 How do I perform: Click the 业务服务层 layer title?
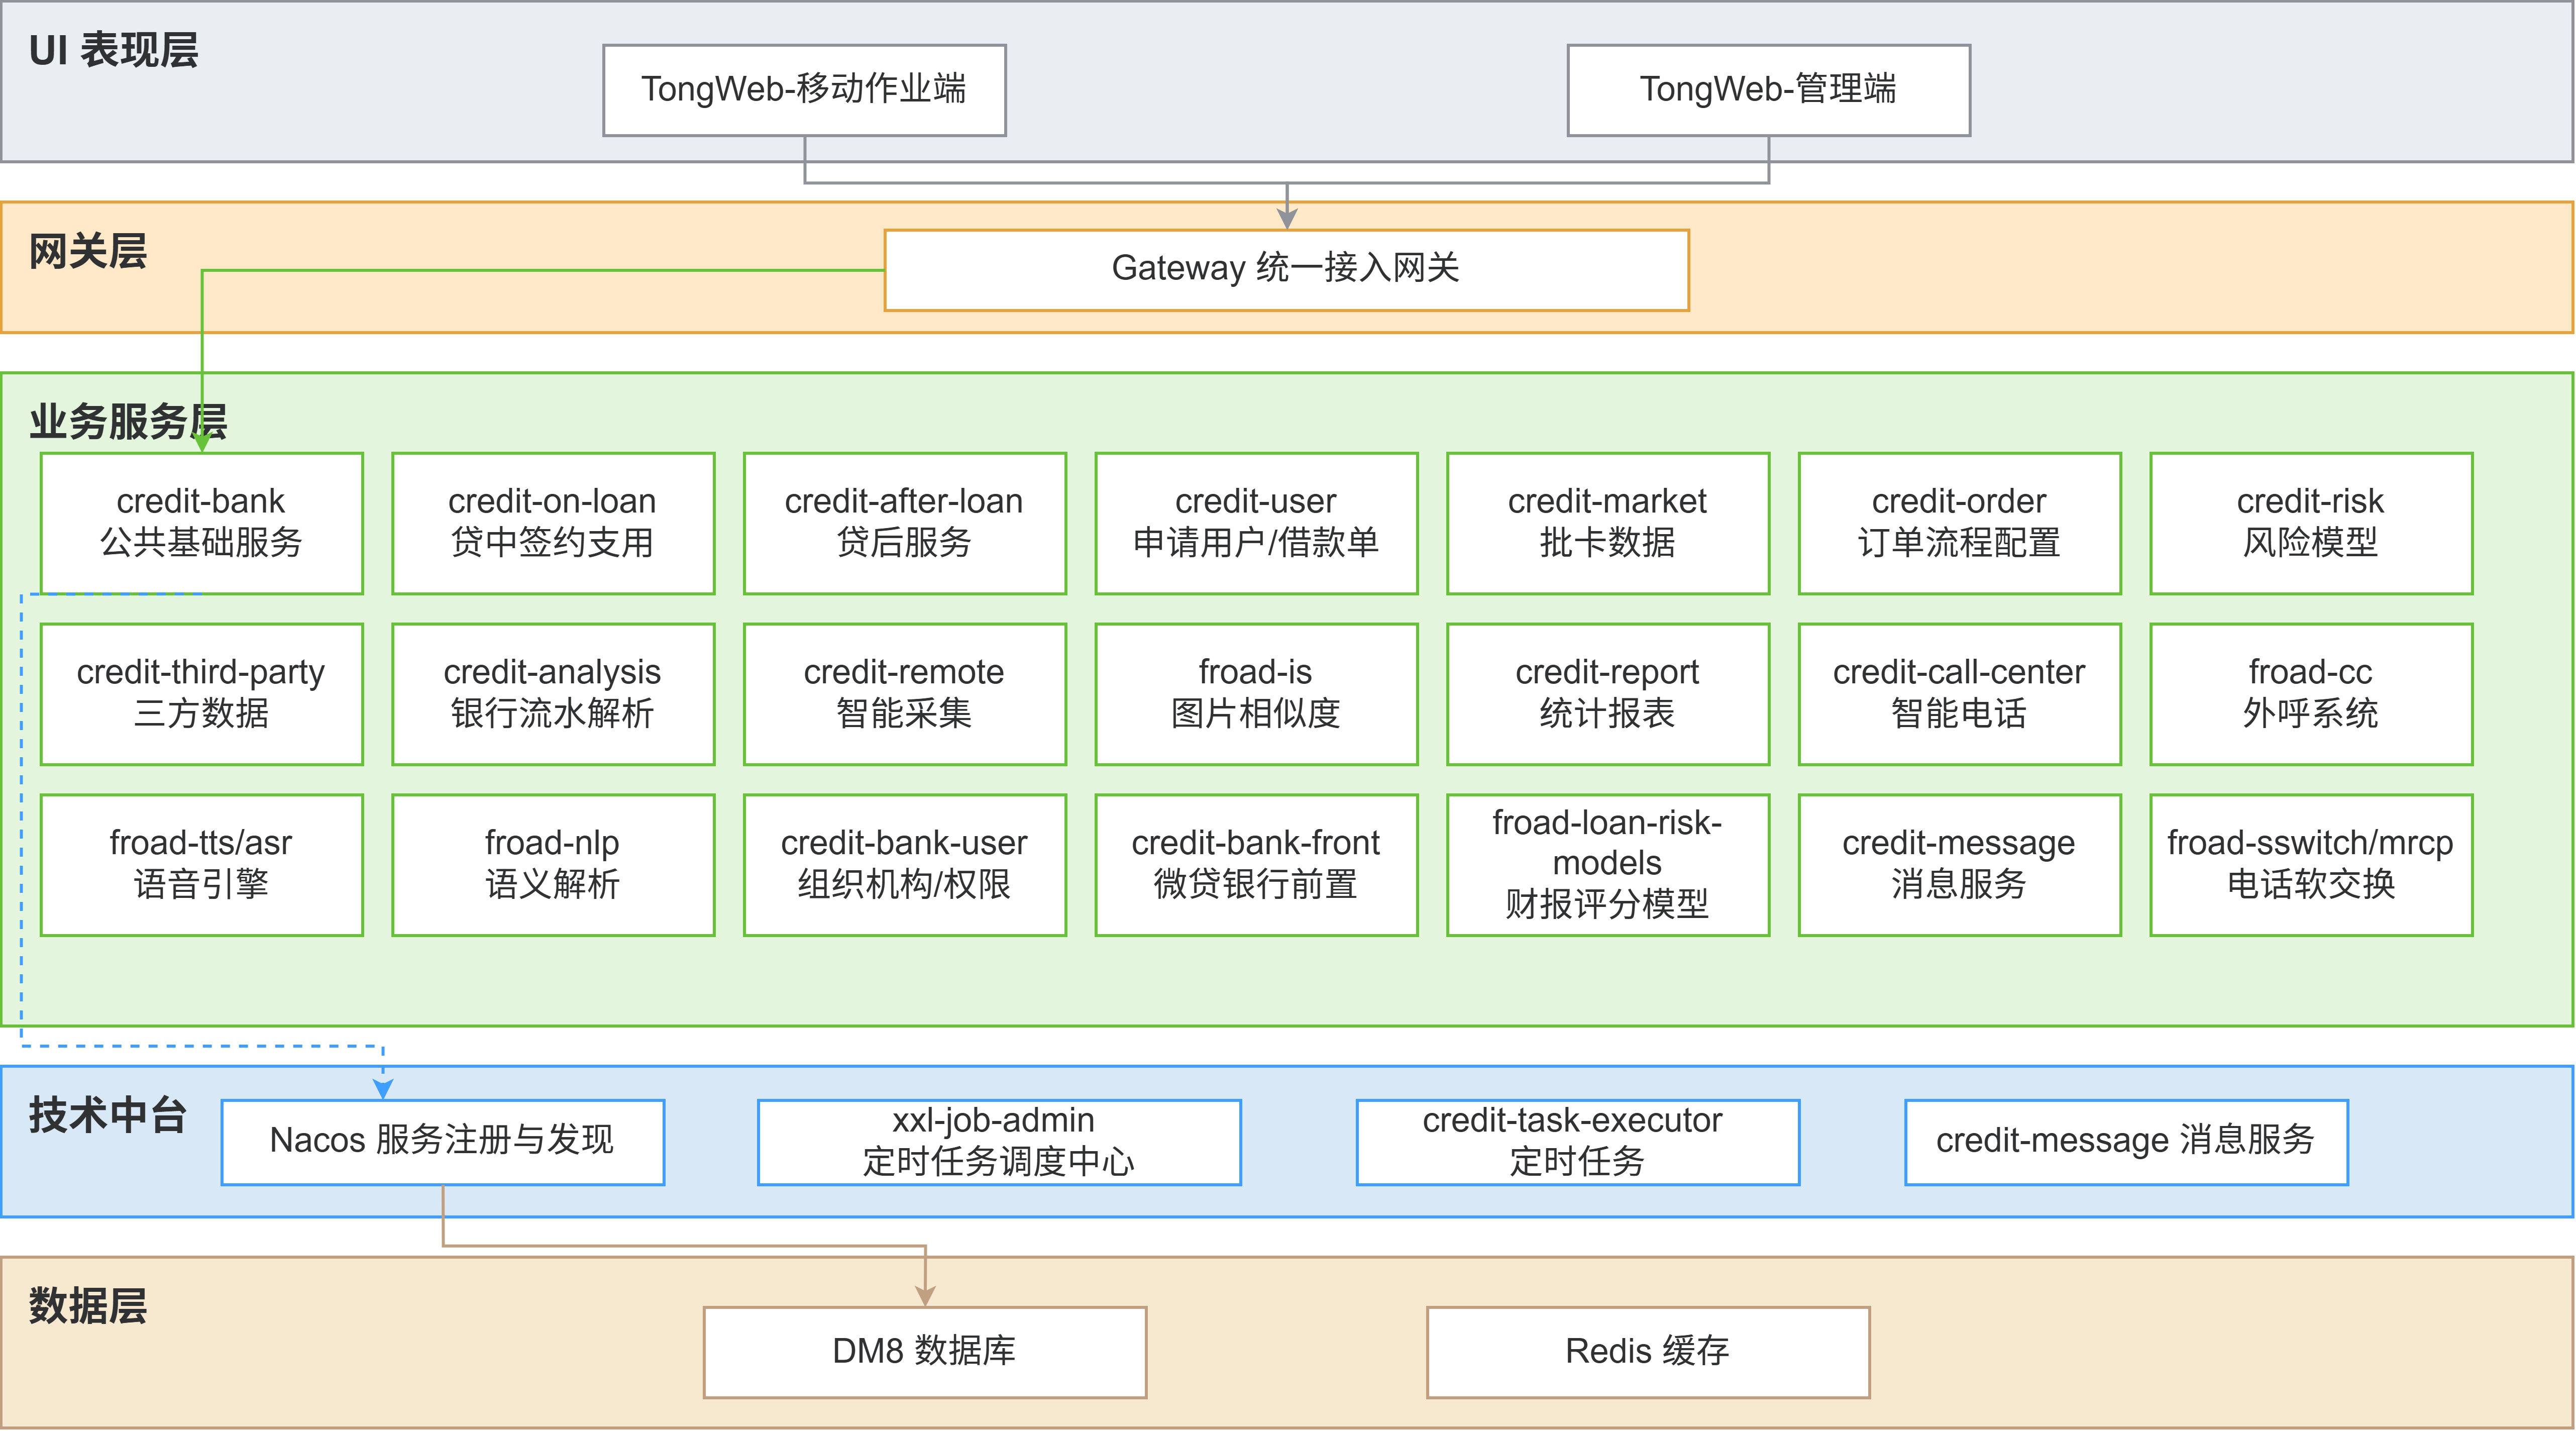[x=128, y=422]
